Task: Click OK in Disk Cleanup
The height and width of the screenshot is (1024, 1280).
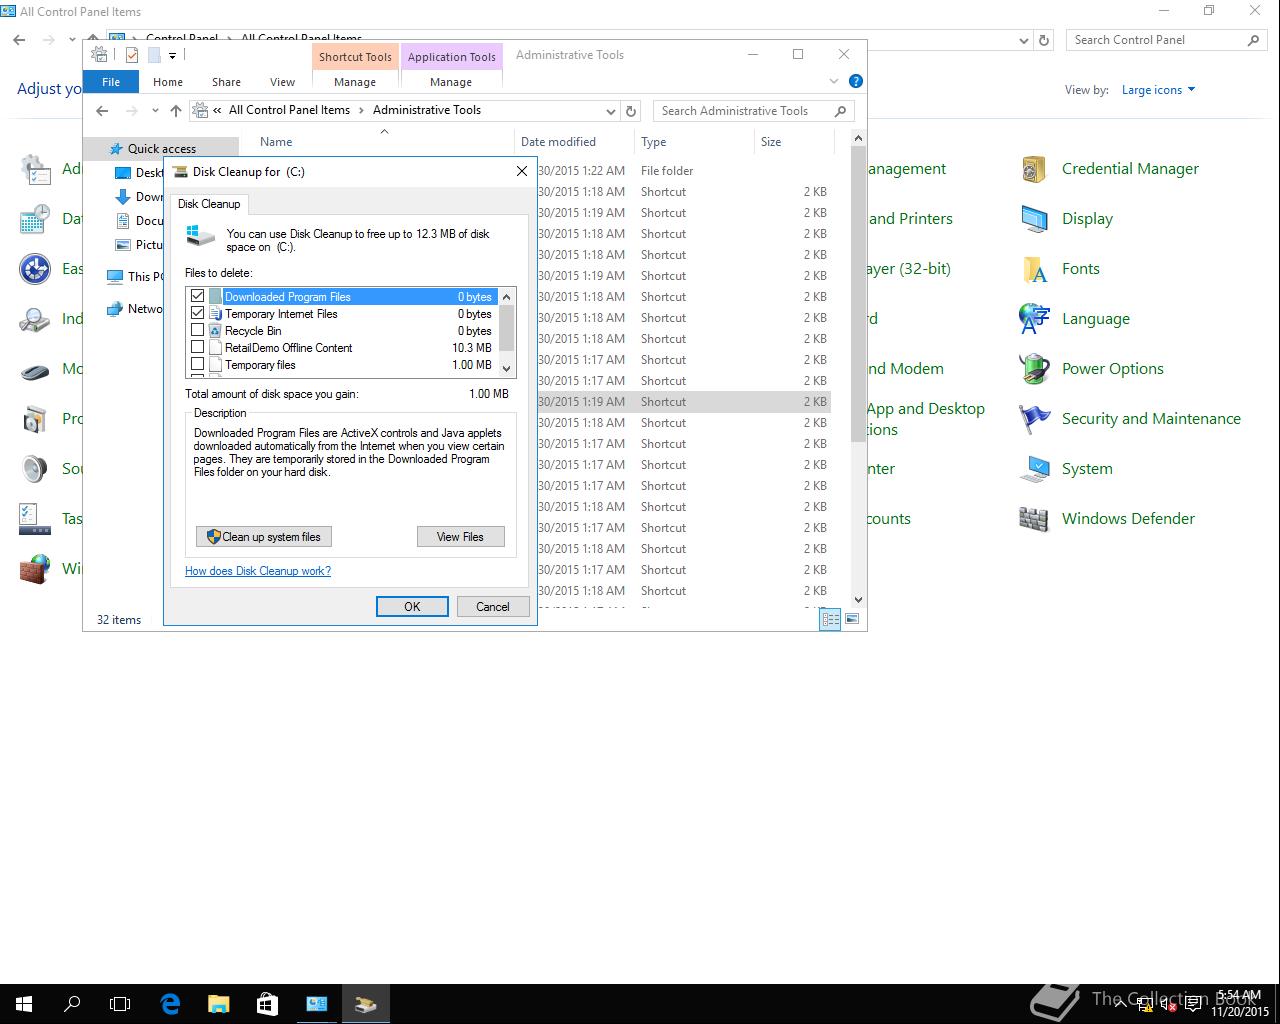Action: (x=412, y=607)
